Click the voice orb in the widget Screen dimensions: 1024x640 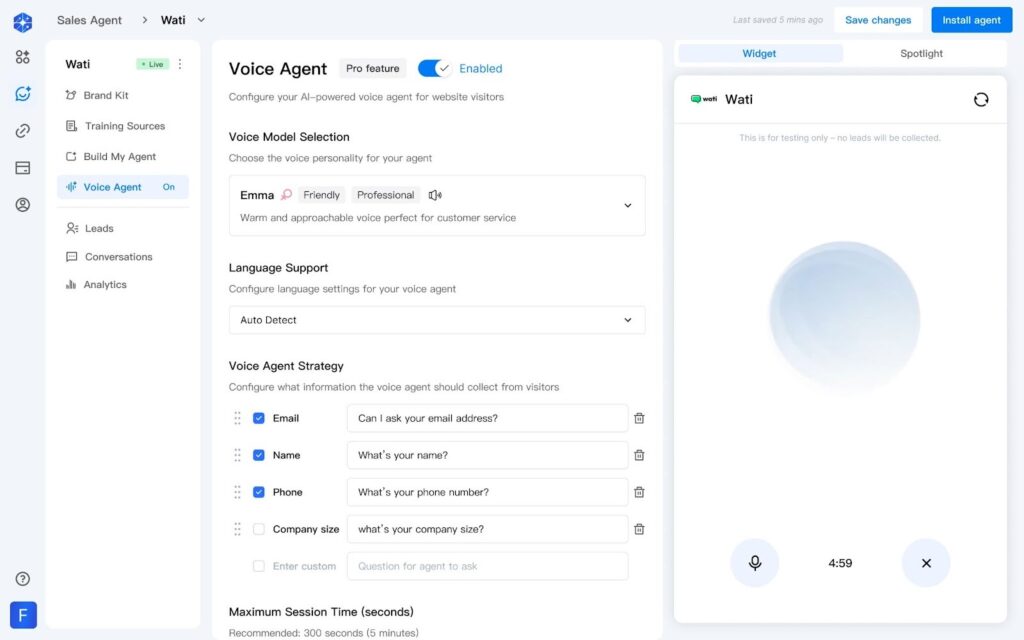click(x=844, y=317)
